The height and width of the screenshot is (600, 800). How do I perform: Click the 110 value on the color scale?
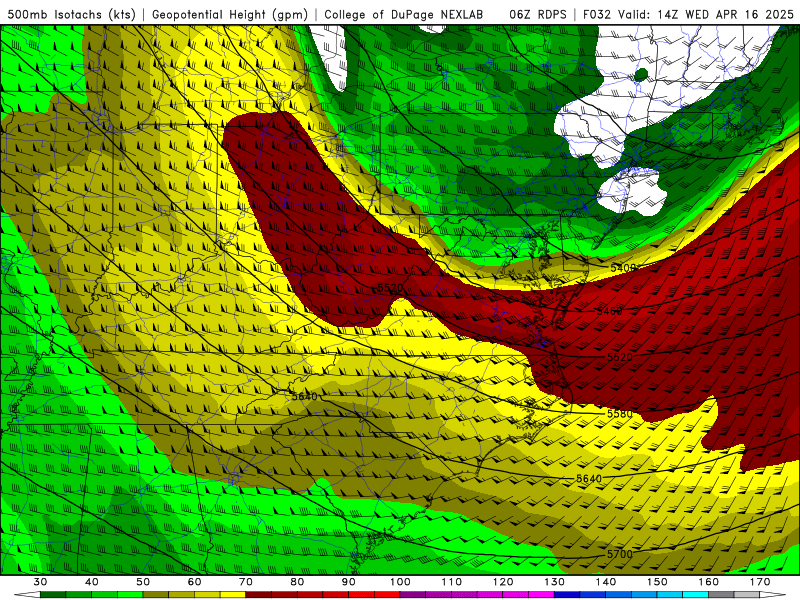(452, 582)
